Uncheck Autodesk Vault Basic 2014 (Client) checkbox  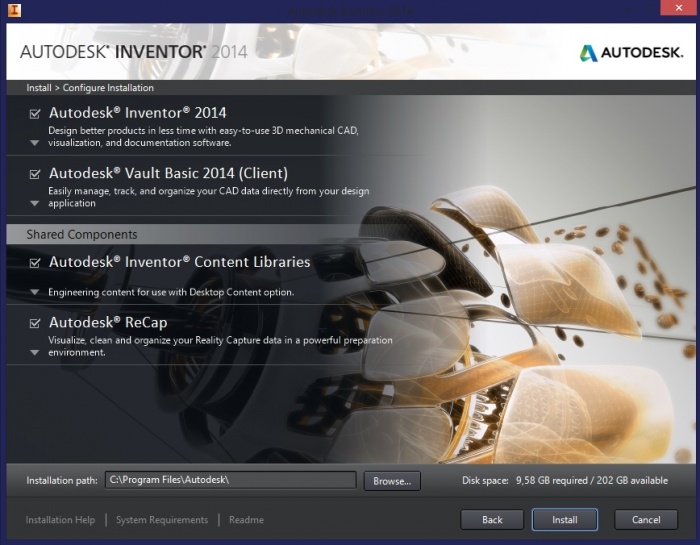point(35,174)
